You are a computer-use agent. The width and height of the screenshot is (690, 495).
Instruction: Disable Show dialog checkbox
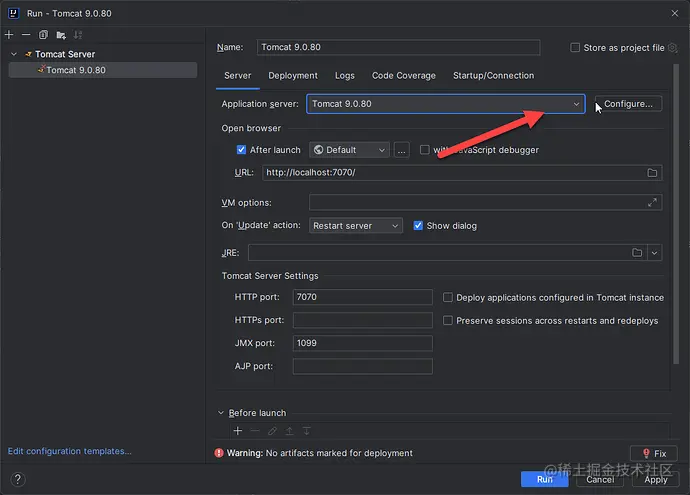click(418, 225)
